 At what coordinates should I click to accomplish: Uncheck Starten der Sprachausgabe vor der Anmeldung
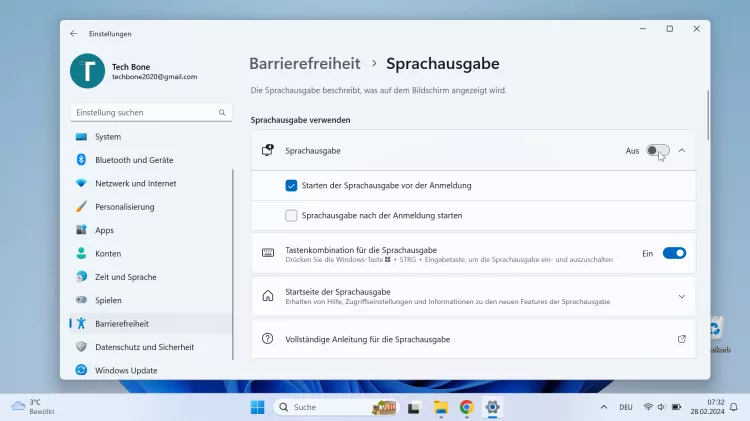[291, 186]
